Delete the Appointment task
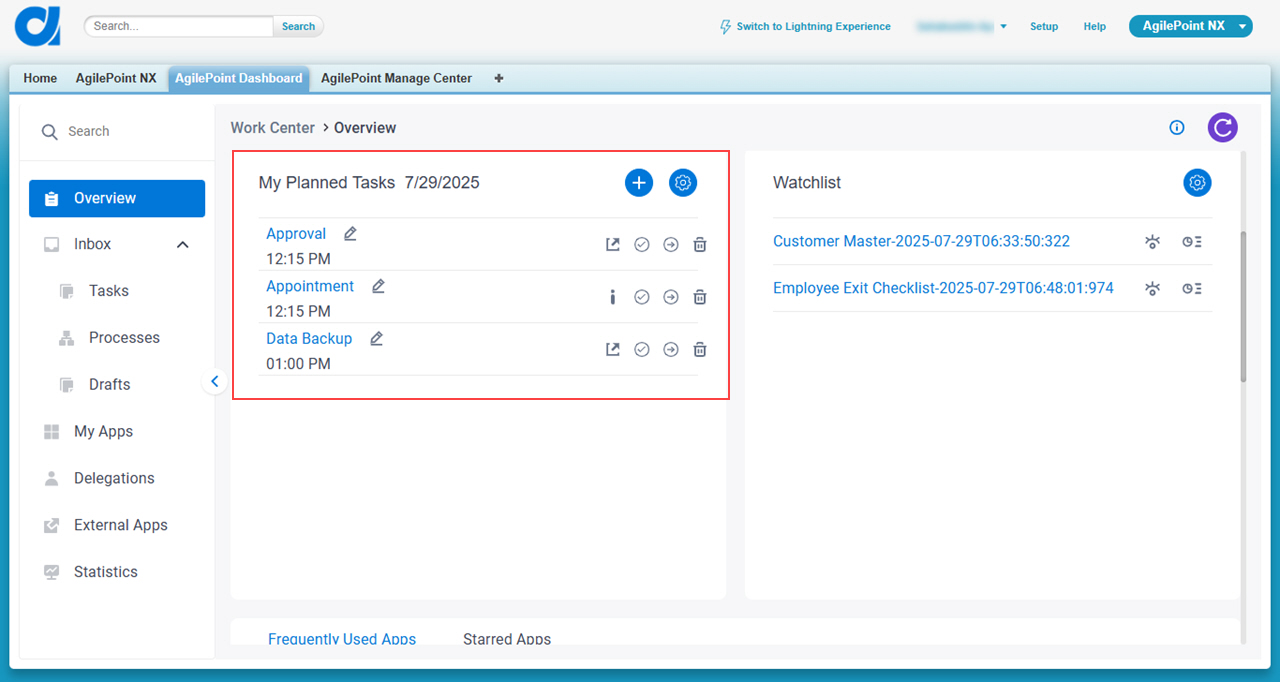 tap(700, 297)
